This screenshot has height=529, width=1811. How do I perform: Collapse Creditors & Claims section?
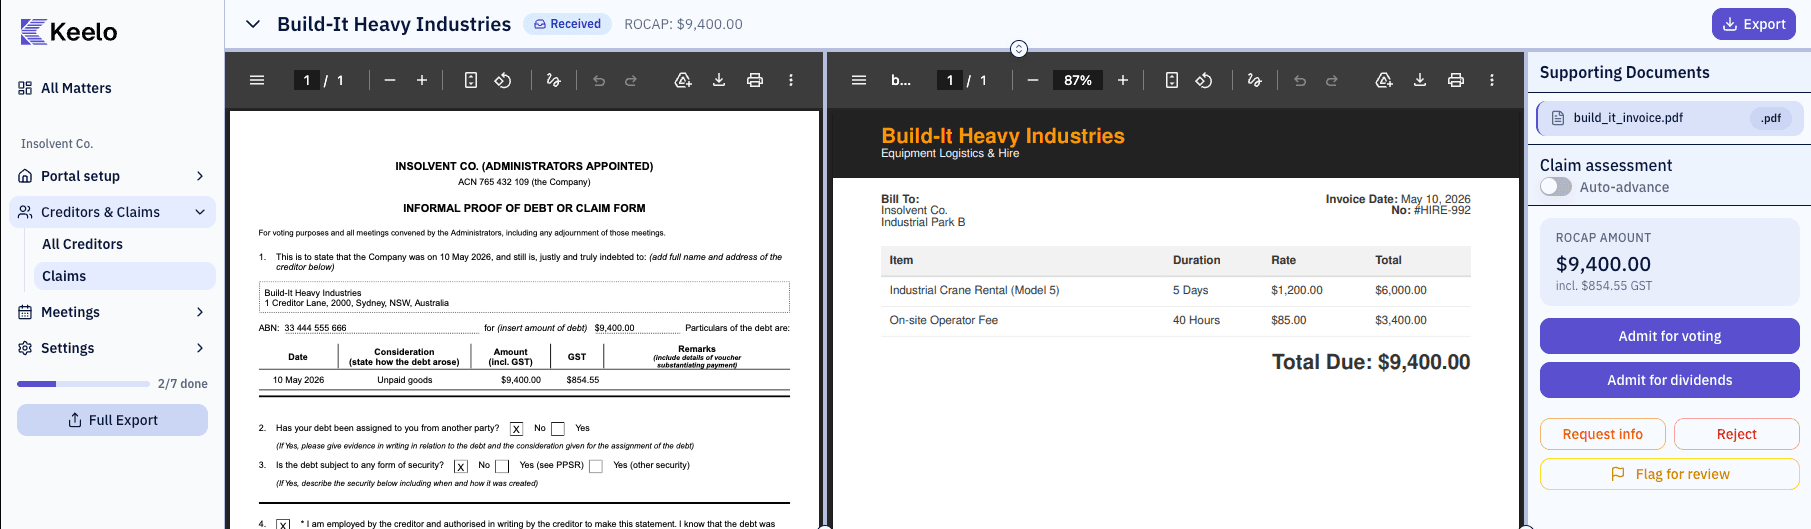(x=113, y=212)
